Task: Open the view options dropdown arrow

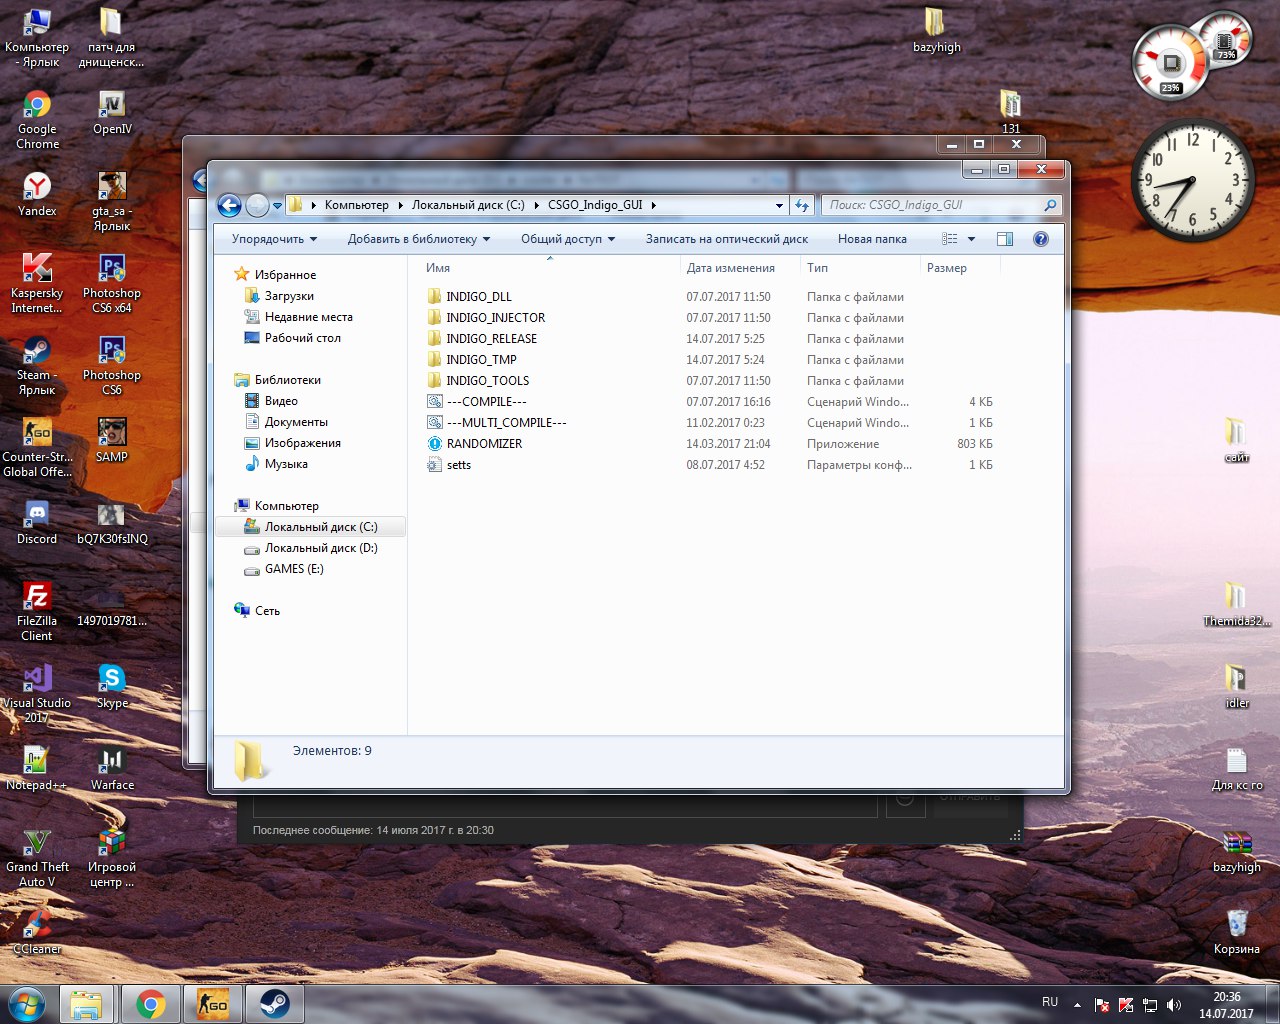Action: [971, 239]
